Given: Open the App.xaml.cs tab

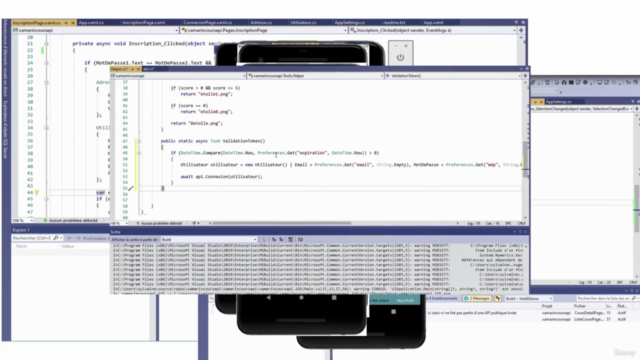Looking at the screenshot, I should point(91,22).
